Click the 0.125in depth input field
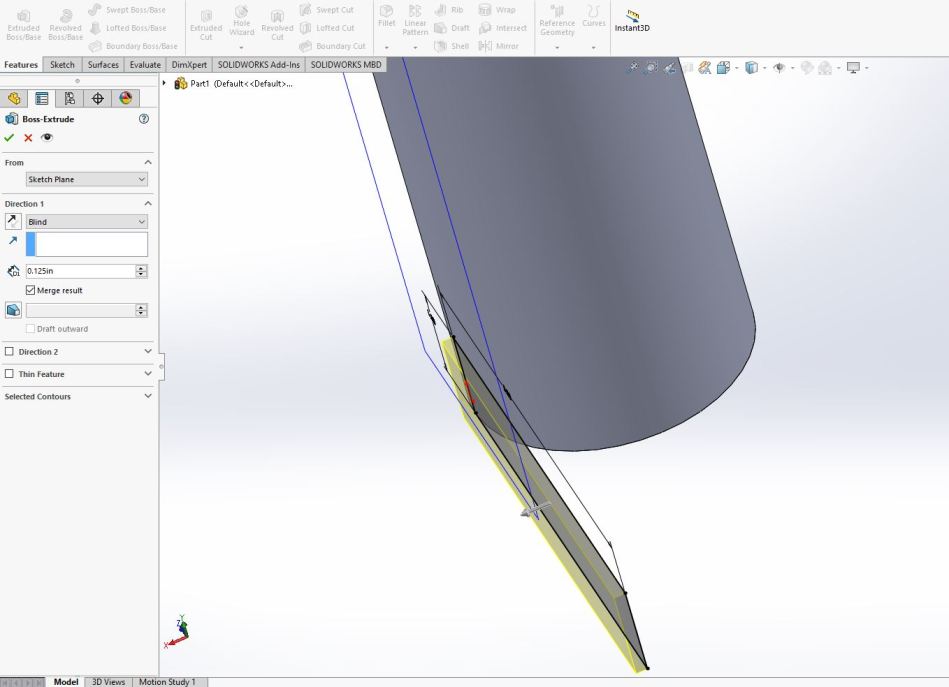 pyautogui.click(x=79, y=271)
